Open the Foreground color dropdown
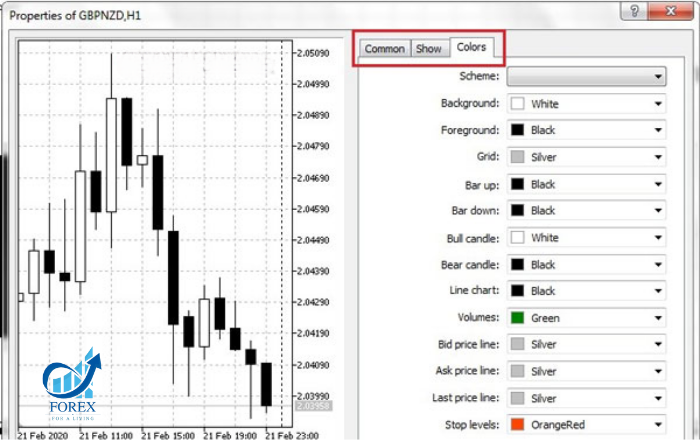The height and width of the screenshot is (444, 700). [586, 130]
